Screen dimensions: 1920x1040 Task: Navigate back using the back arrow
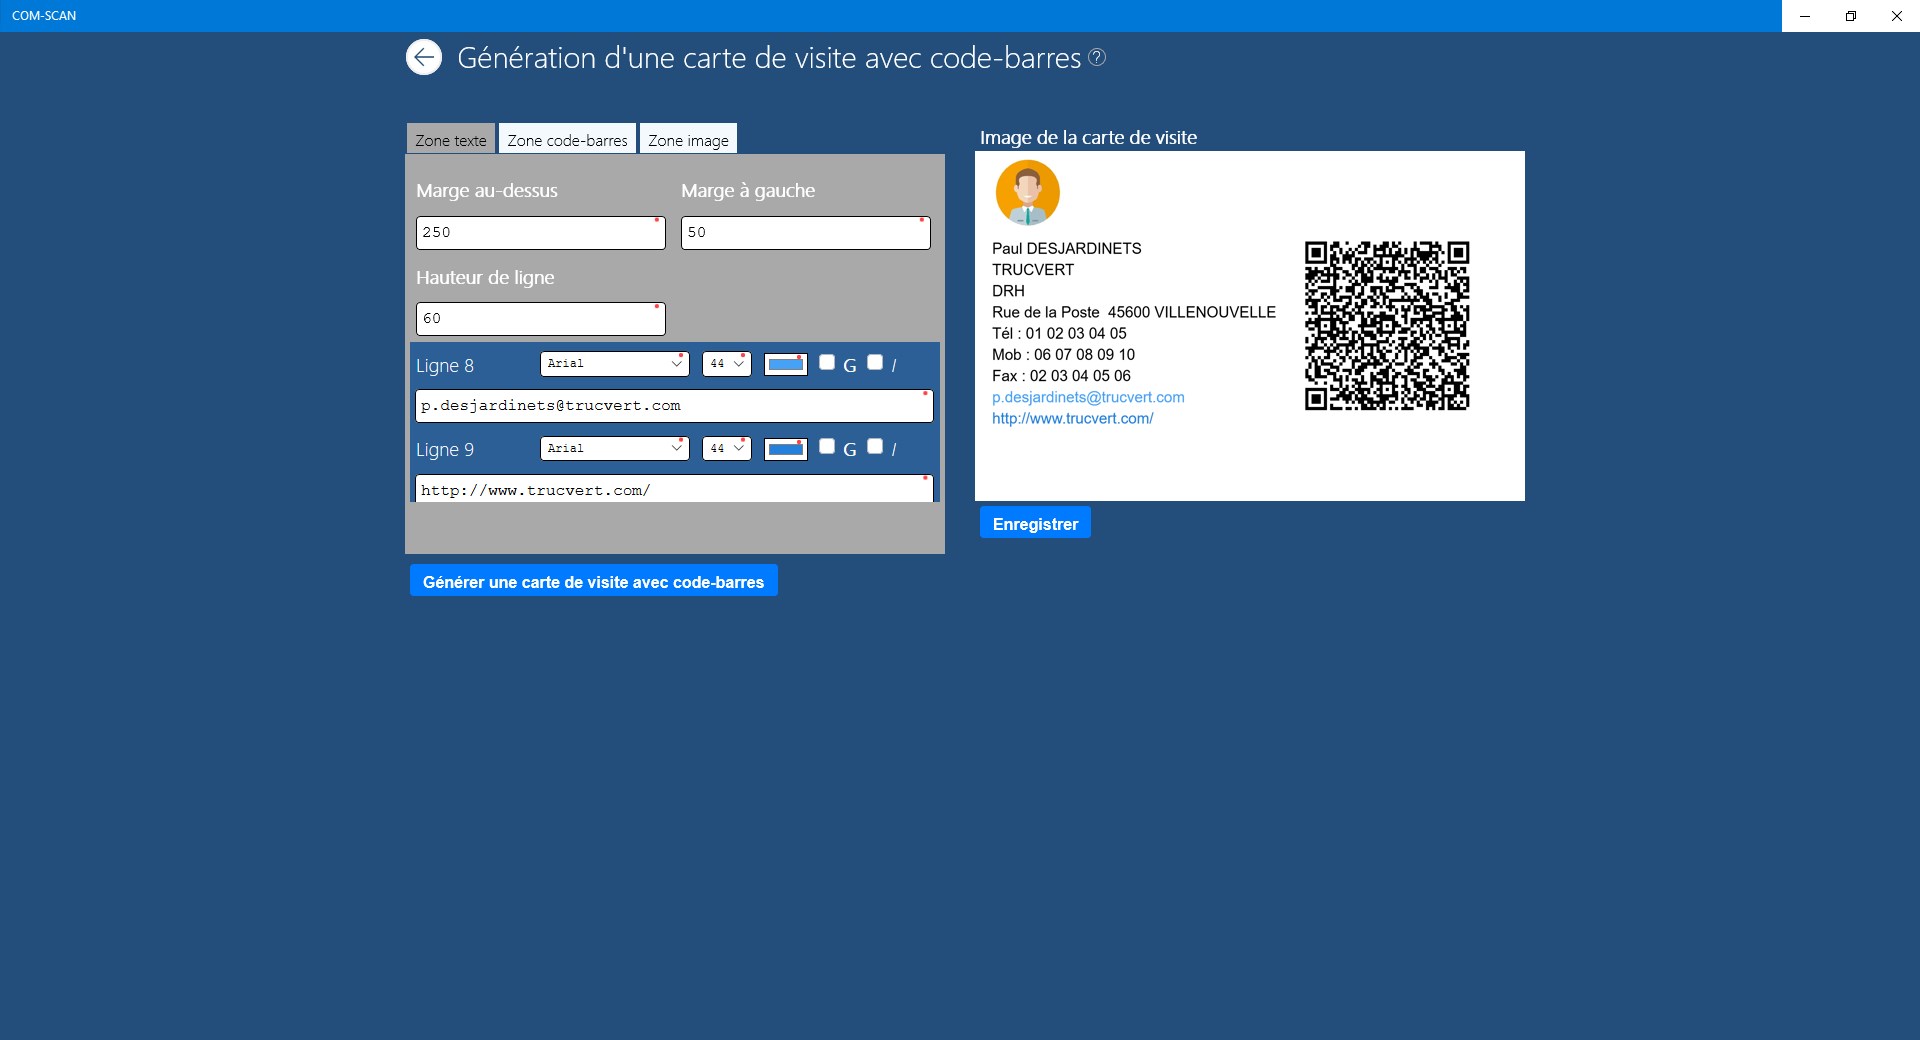[423, 57]
